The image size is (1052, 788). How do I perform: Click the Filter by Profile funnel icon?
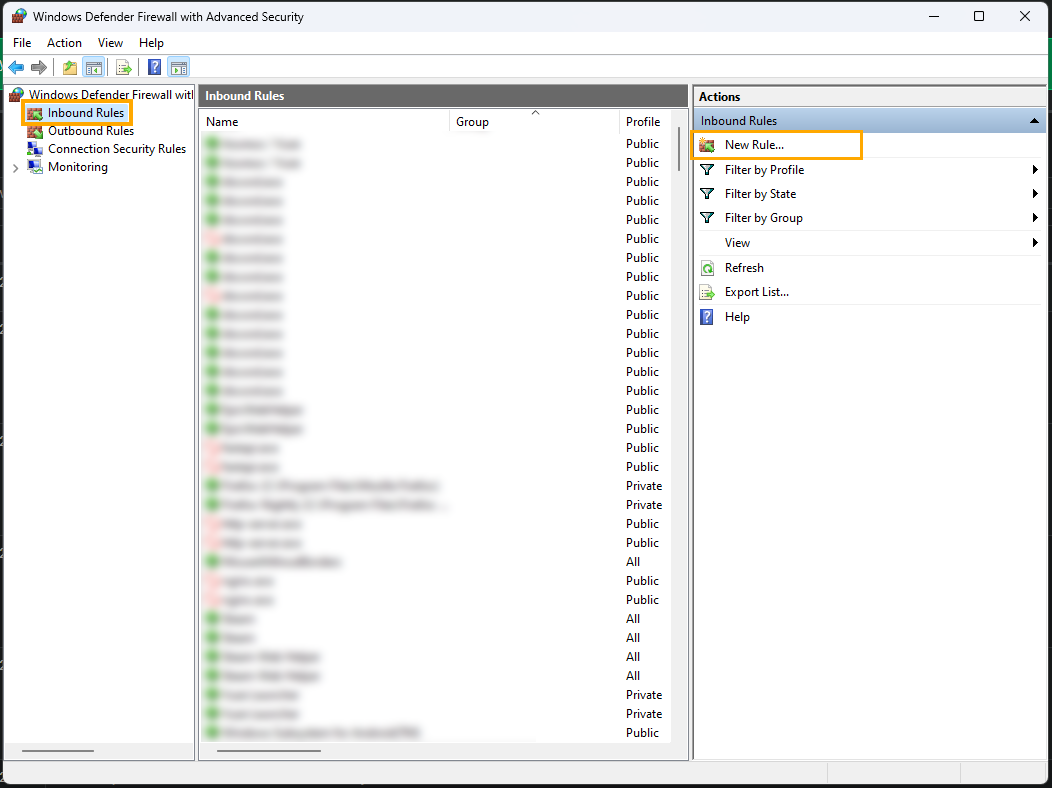point(707,170)
